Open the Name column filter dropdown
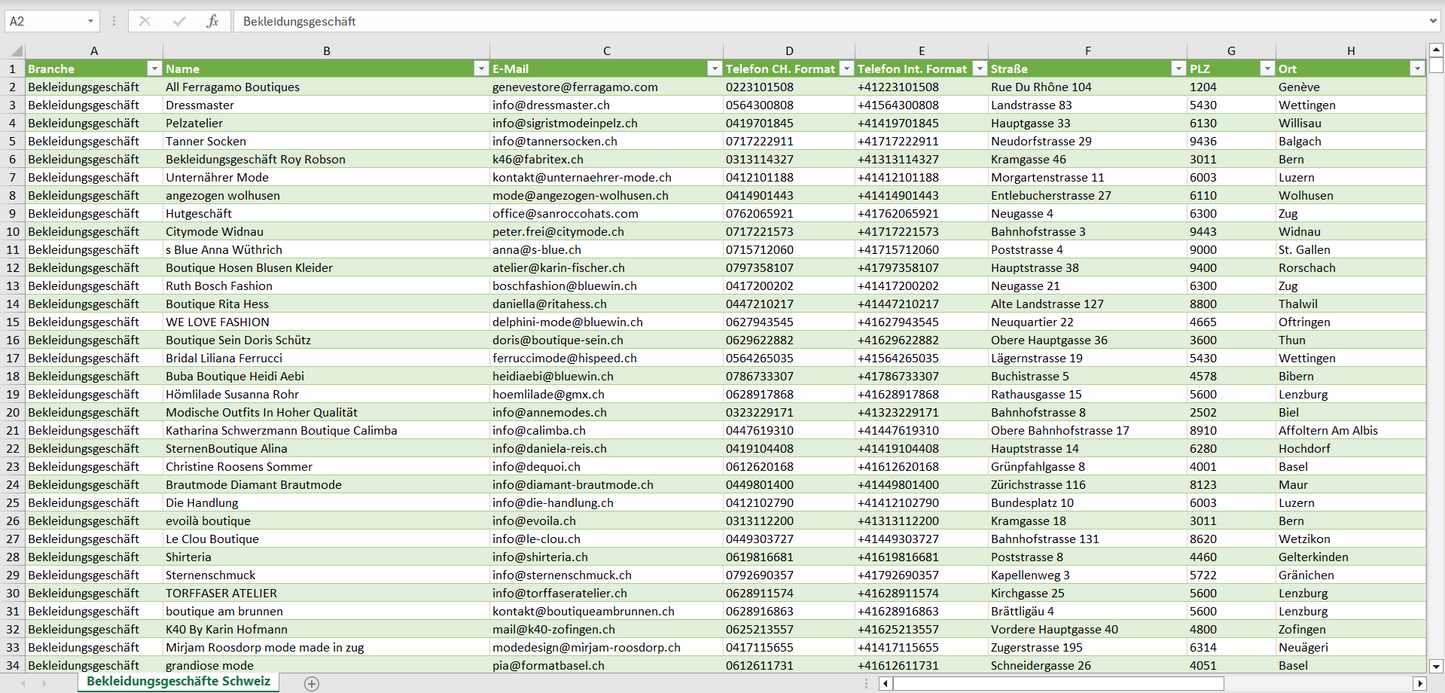This screenshot has height=693, width=1445. (x=481, y=69)
